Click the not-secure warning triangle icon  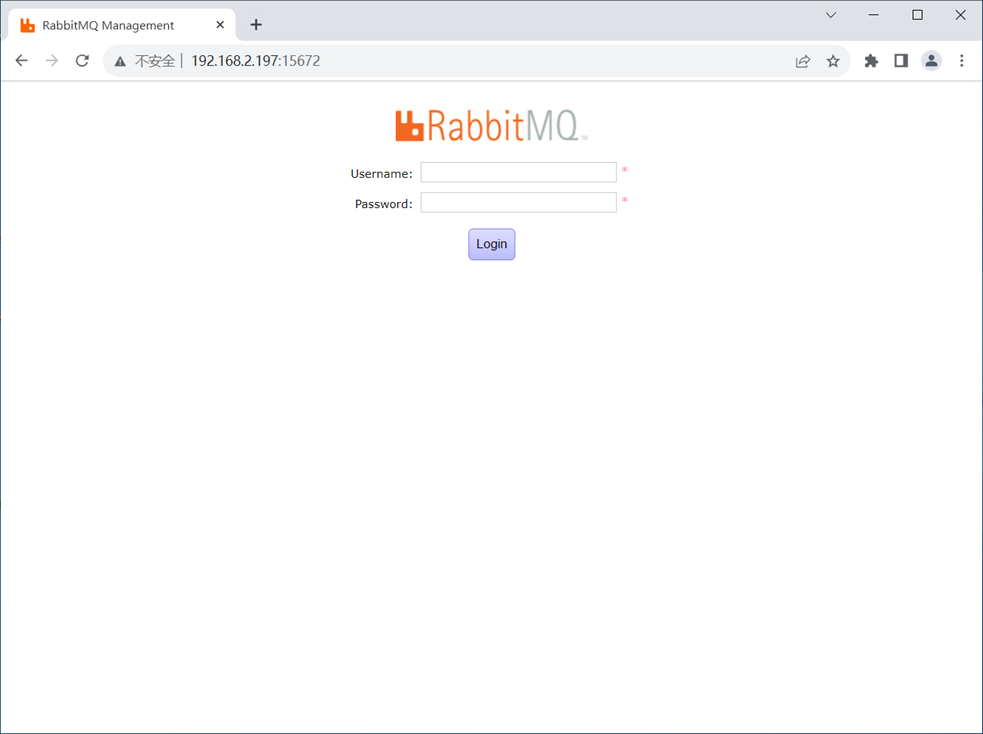120,61
